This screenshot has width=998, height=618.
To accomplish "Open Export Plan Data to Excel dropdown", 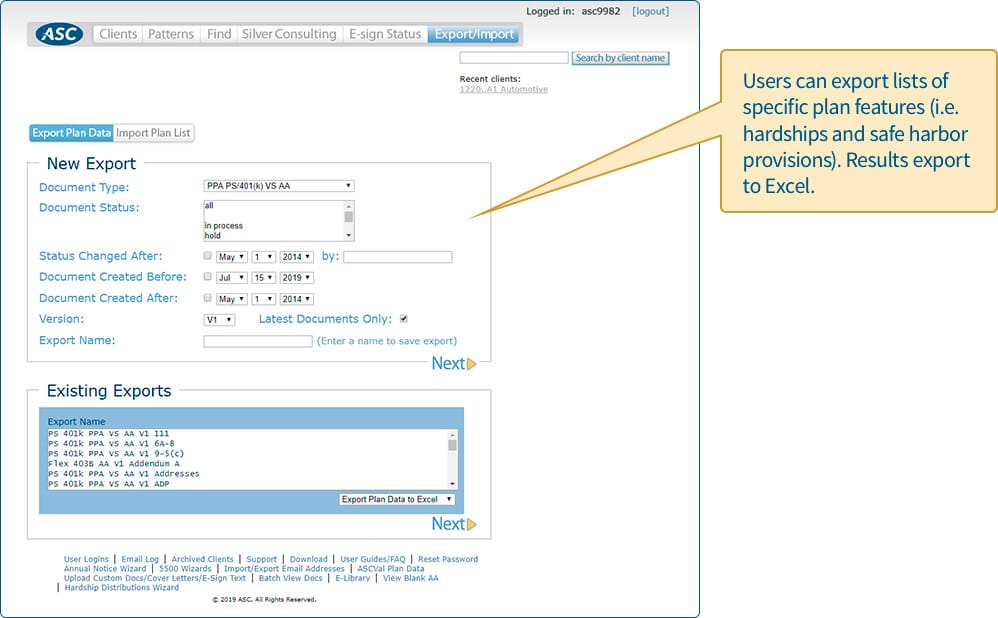I will coord(397,499).
